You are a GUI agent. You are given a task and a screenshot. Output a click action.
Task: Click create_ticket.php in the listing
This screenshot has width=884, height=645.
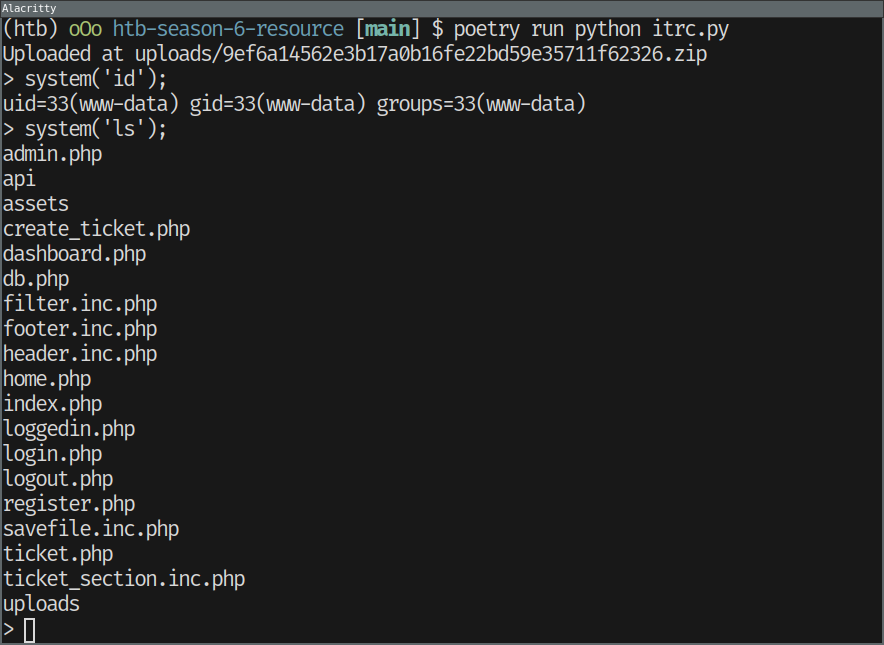96,229
